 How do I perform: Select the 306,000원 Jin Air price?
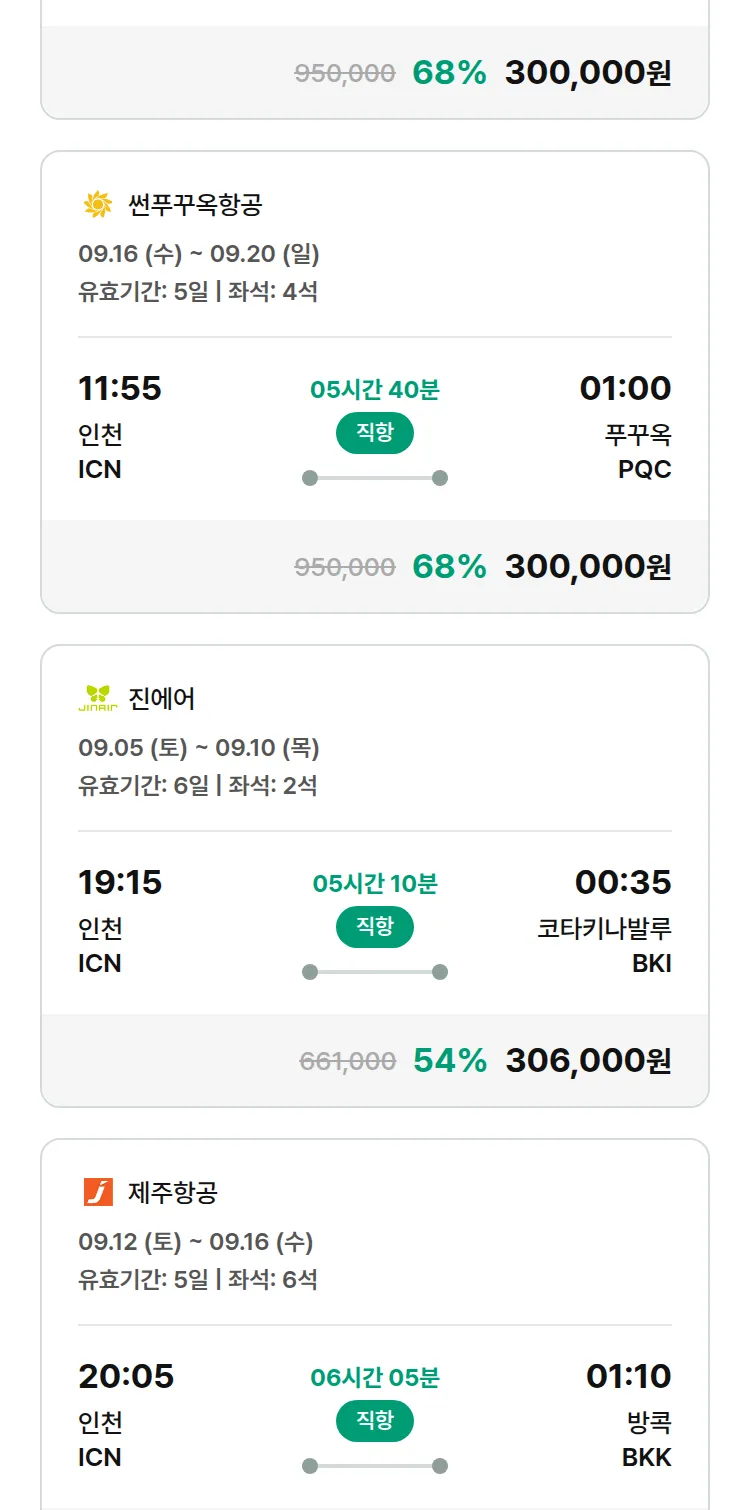point(589,1060)
